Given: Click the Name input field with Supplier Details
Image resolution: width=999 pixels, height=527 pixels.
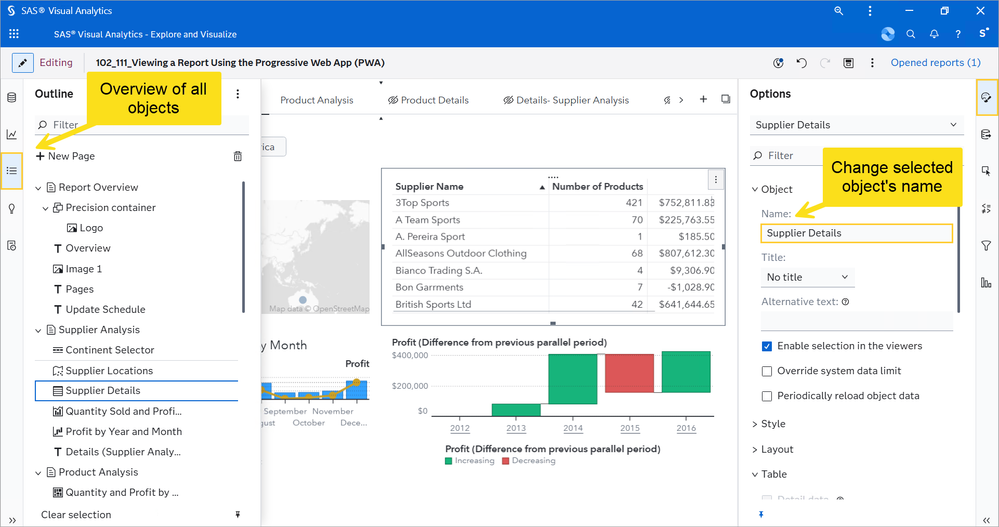Looking at the screenshot, I should tap(856, 233).
